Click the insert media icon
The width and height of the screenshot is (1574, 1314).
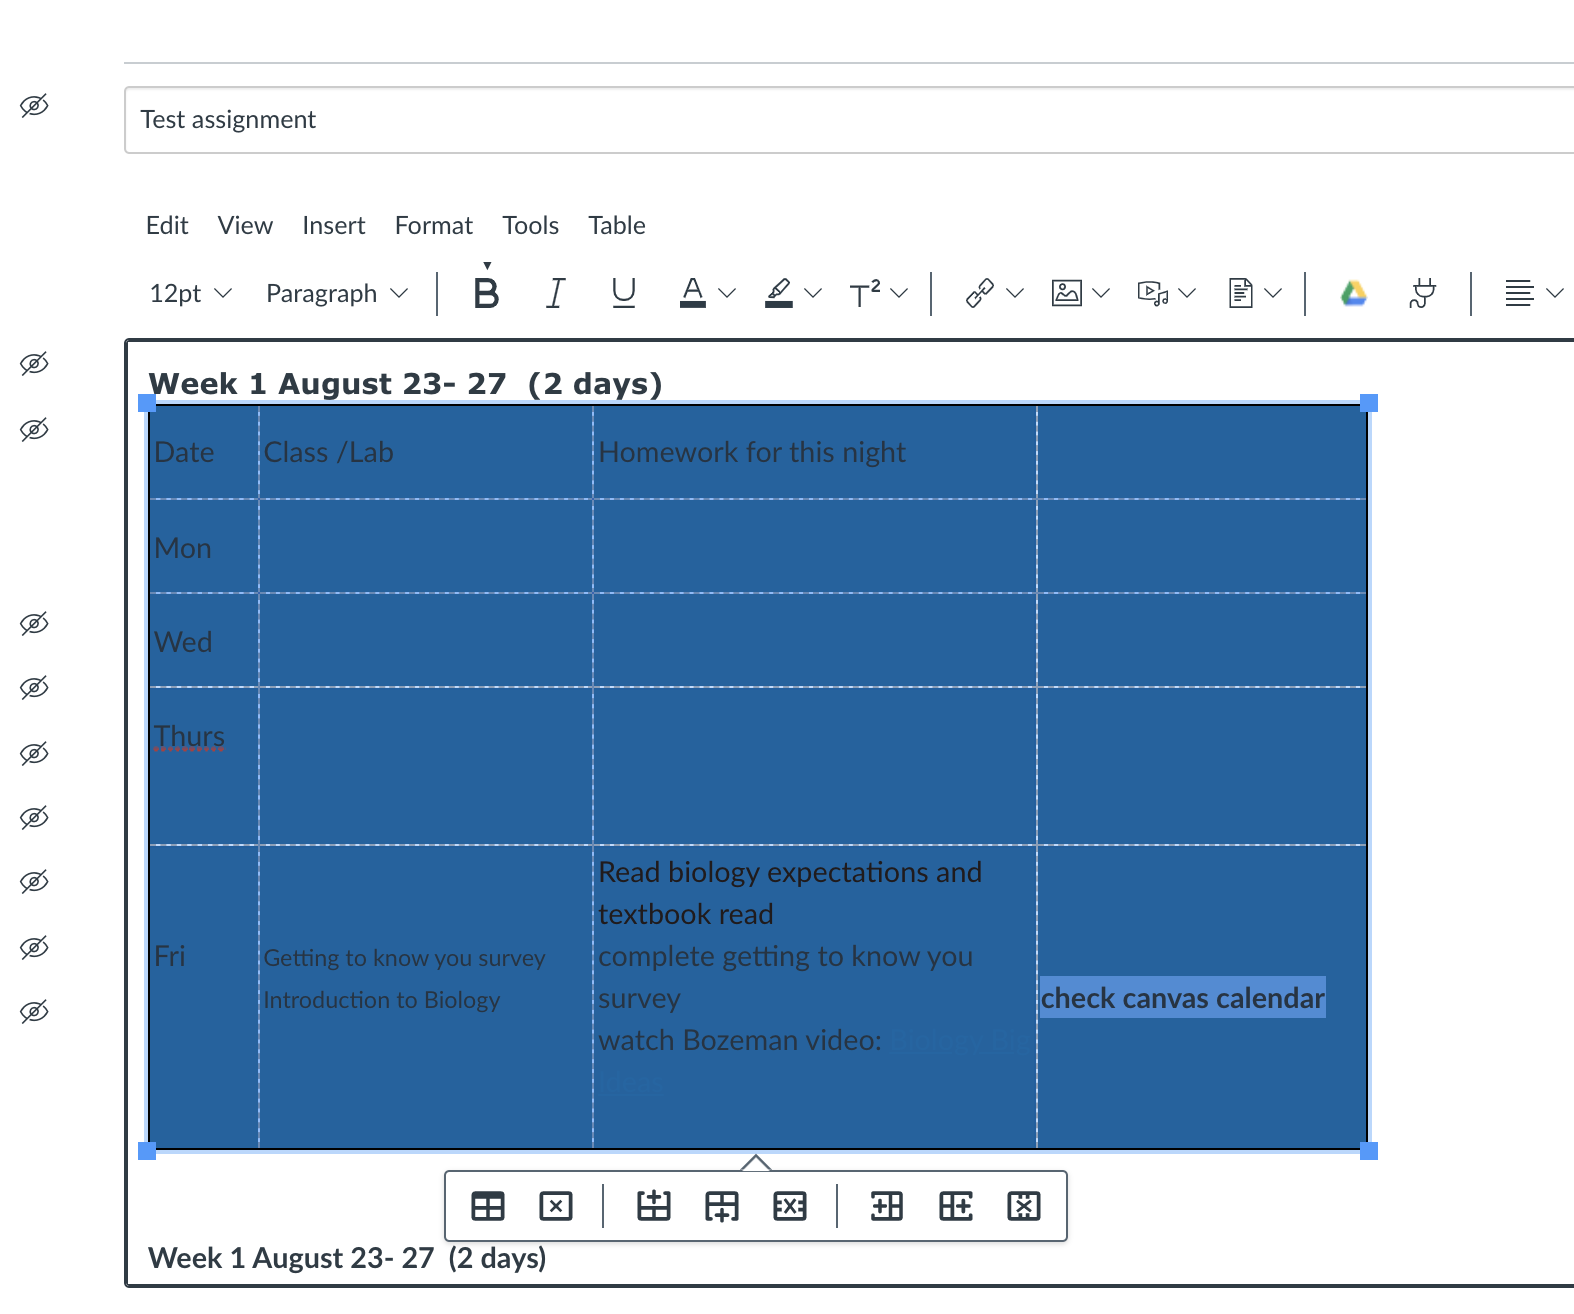(x=1153, y=293)
